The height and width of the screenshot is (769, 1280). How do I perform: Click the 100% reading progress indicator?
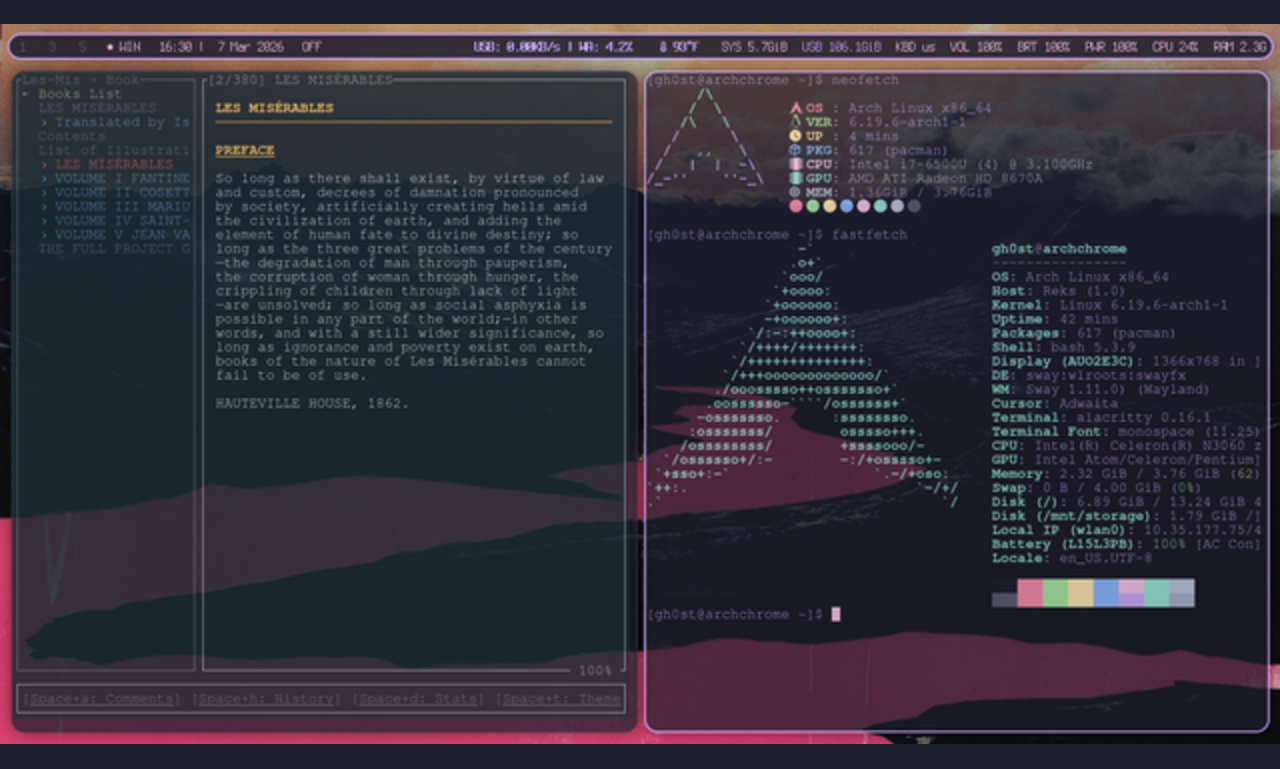point(595,670)
